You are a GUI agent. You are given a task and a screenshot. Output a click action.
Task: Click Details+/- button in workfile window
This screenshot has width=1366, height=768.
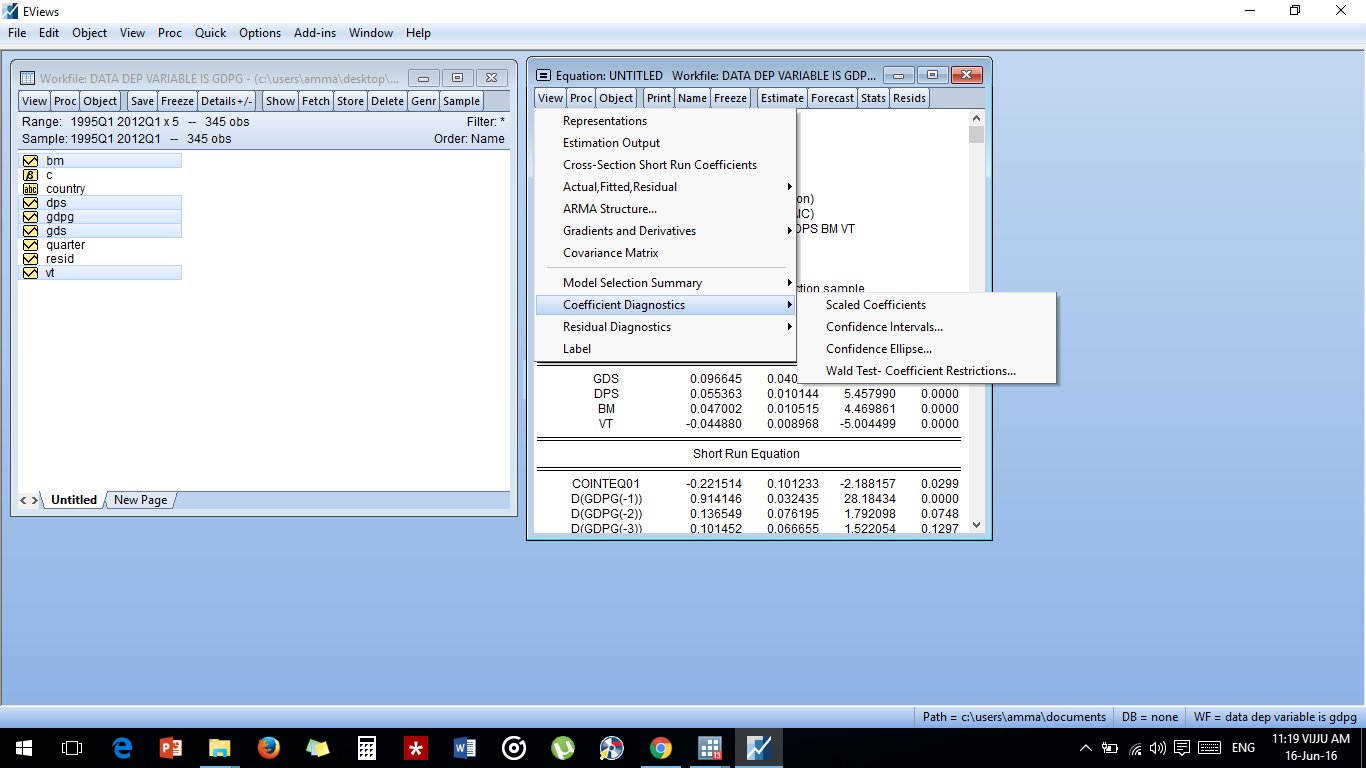coord(227,101)
